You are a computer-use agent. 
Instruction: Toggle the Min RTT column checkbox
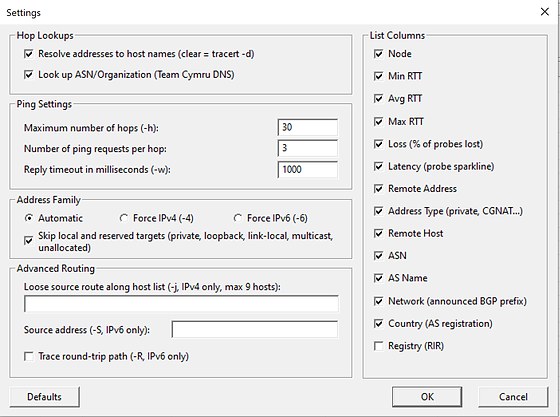coord(378,76)
